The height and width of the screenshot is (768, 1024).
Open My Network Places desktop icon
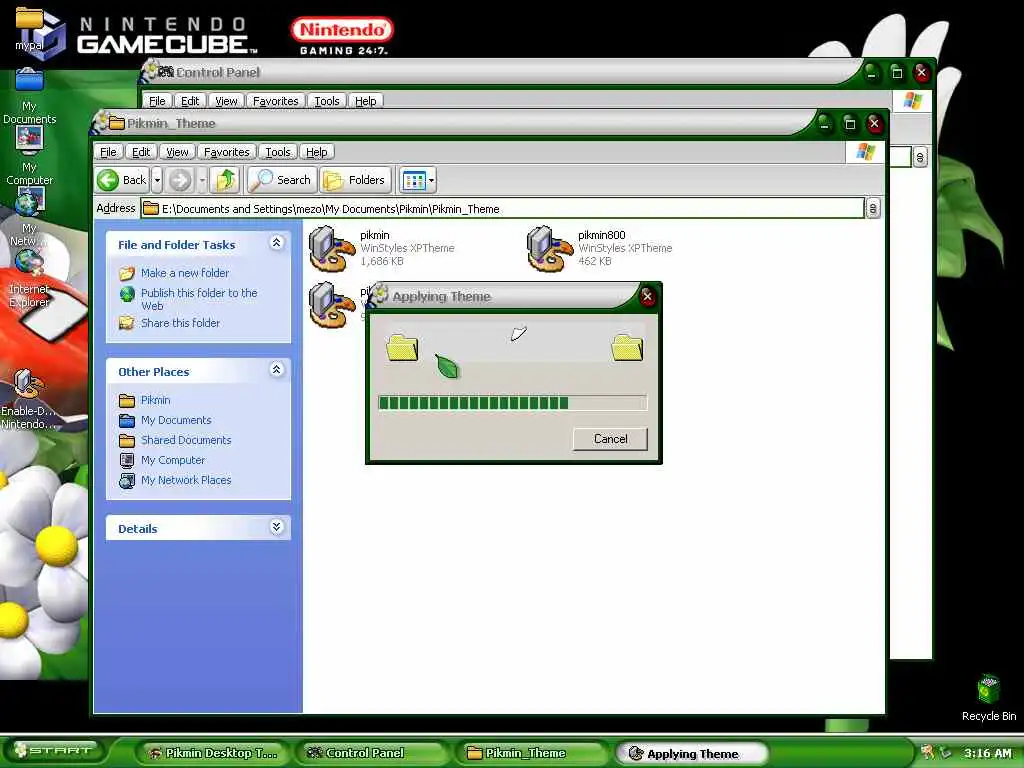[x=29, y=217]
